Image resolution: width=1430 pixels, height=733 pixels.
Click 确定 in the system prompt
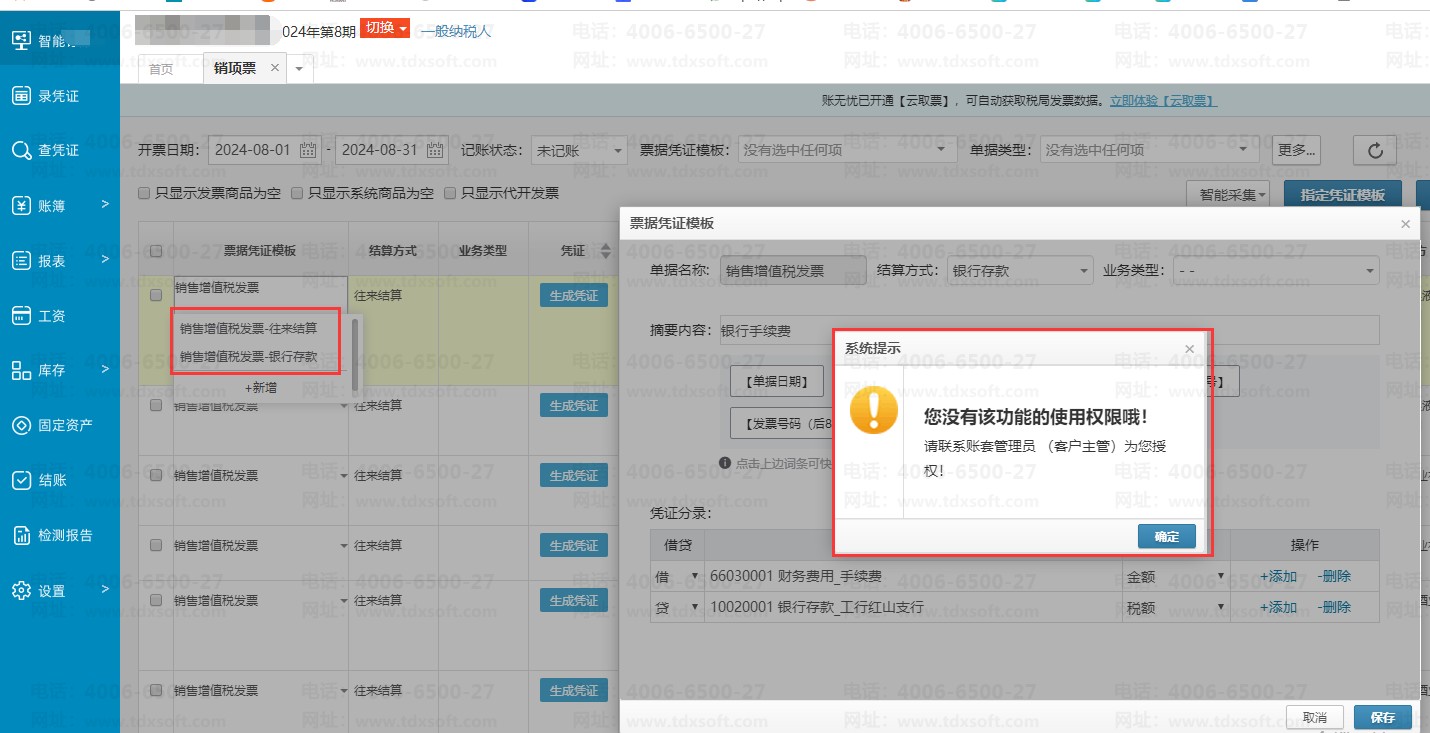pos(1166,537)
